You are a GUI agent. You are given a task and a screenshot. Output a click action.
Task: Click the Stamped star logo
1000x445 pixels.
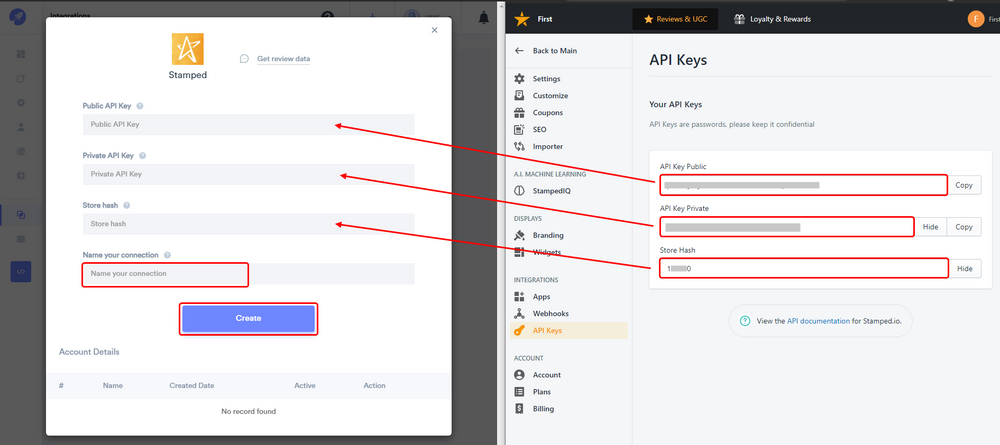pos(188,49)
